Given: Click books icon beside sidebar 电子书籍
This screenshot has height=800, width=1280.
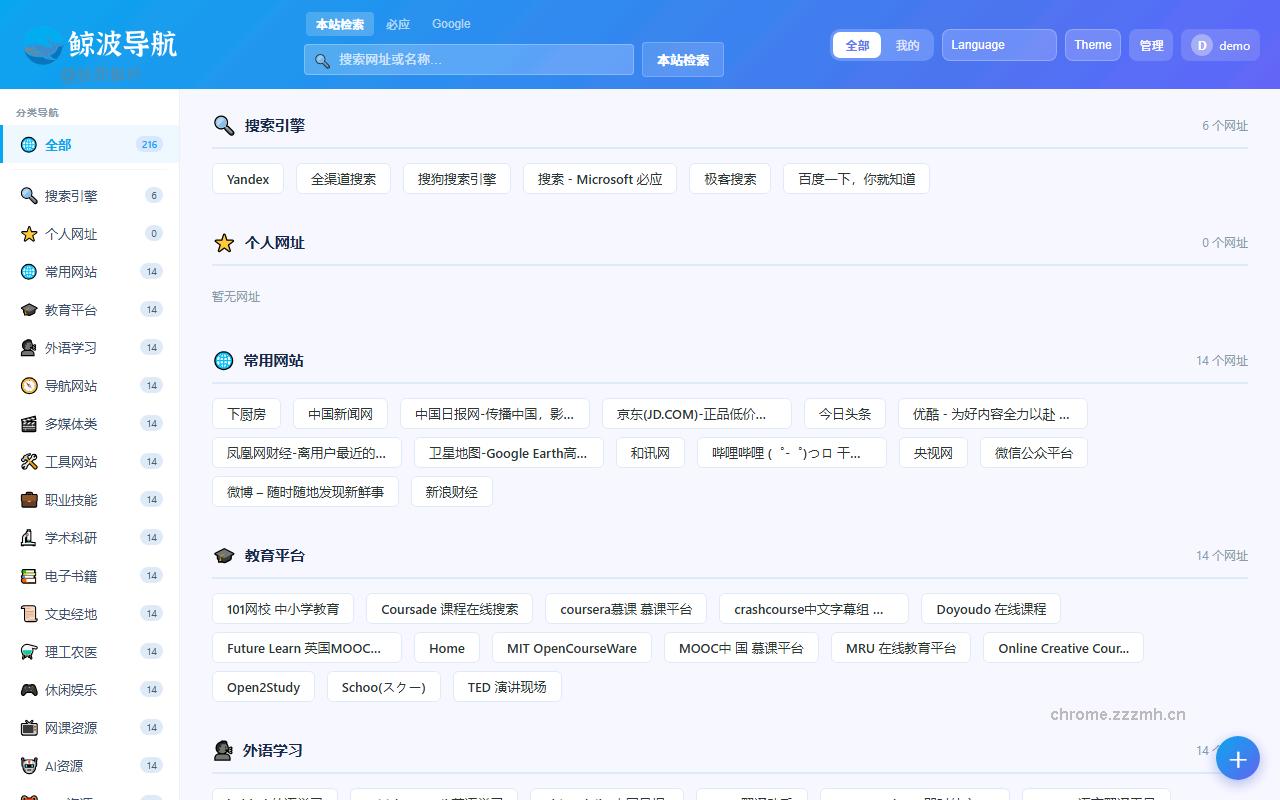Looking at the screenshot, I should pyautogui.click(x=29, y=576).
